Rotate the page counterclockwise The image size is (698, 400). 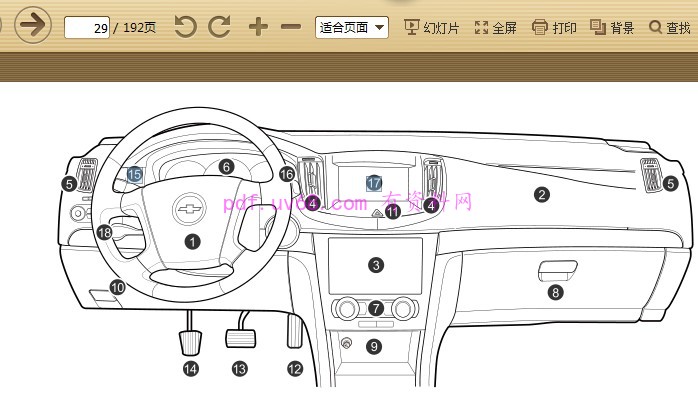(186, 27)
